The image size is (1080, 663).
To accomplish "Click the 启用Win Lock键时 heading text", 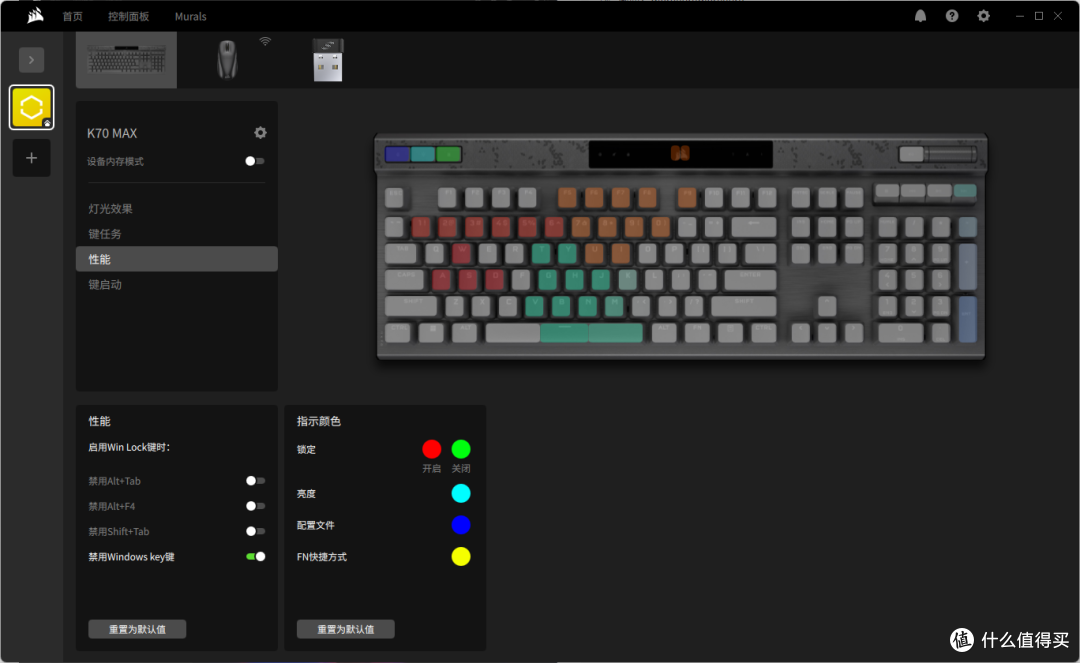I will [129, 448].
